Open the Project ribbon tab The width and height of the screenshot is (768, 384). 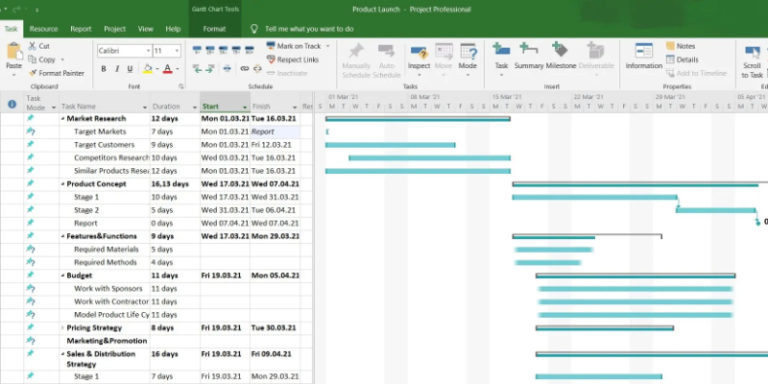click(115, 29)
